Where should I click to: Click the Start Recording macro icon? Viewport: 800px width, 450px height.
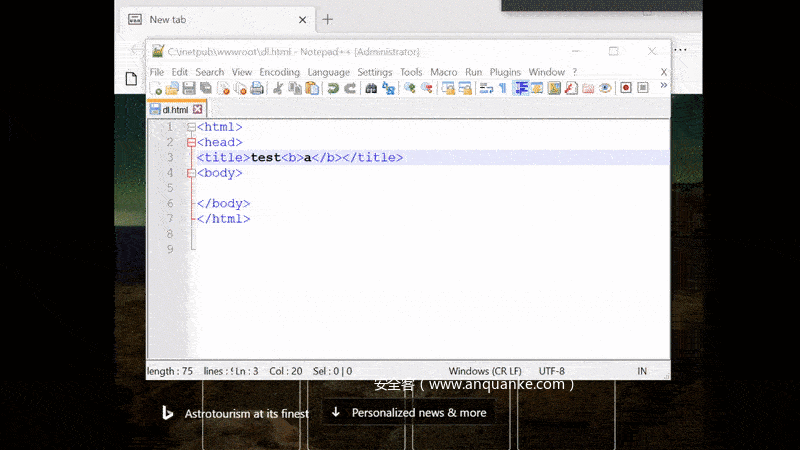point(626,89)
